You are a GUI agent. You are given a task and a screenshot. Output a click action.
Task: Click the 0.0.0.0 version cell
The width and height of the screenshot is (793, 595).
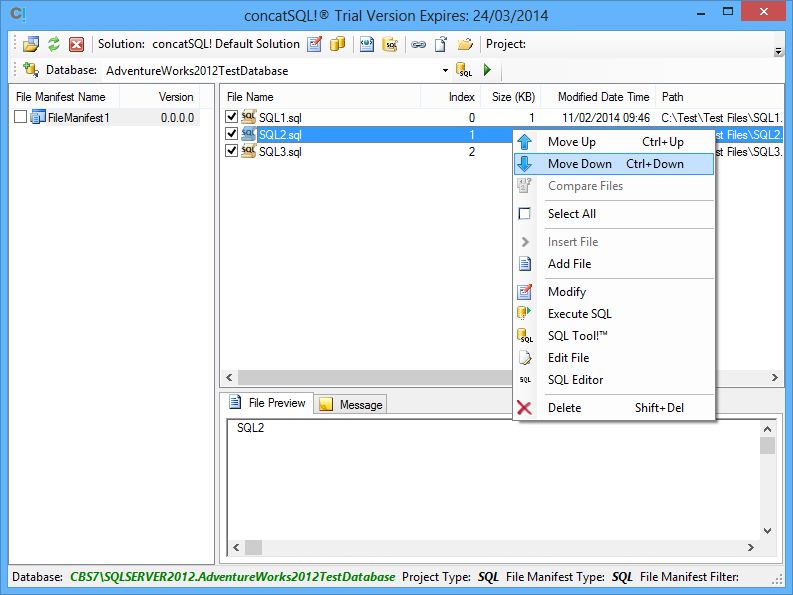[x=177, y=117]
